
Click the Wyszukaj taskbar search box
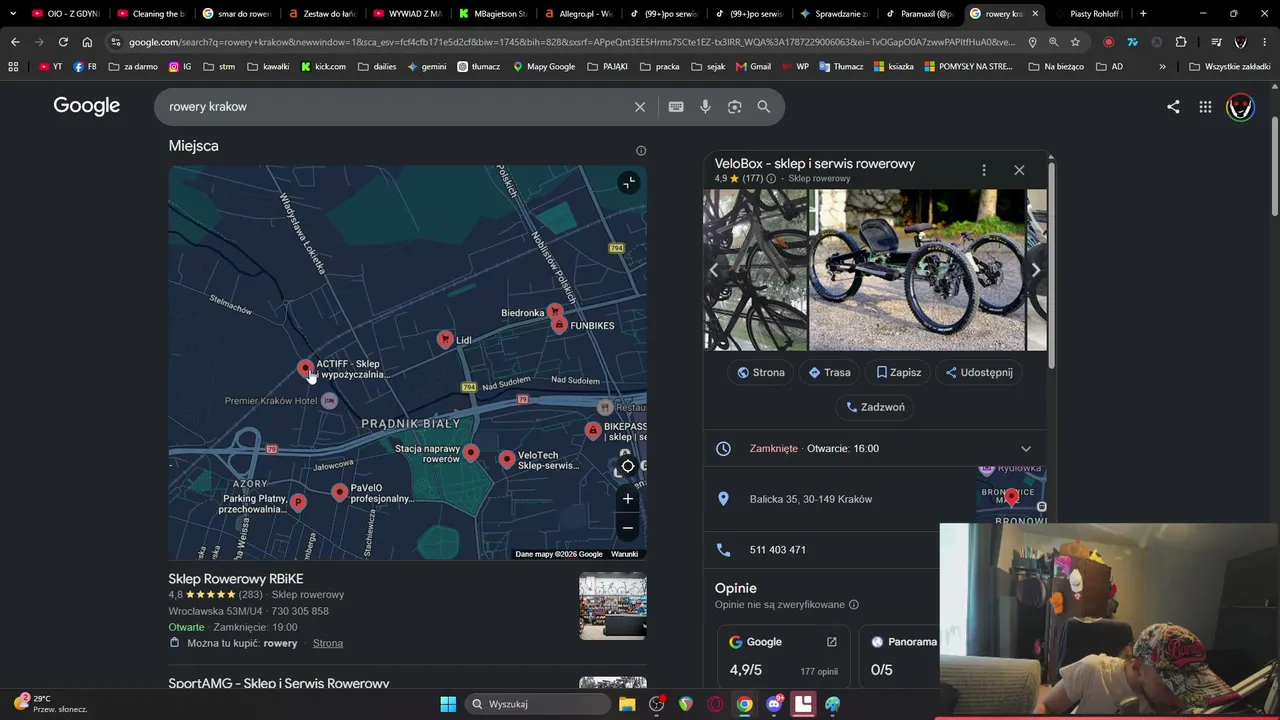click(x=538, y=704)
